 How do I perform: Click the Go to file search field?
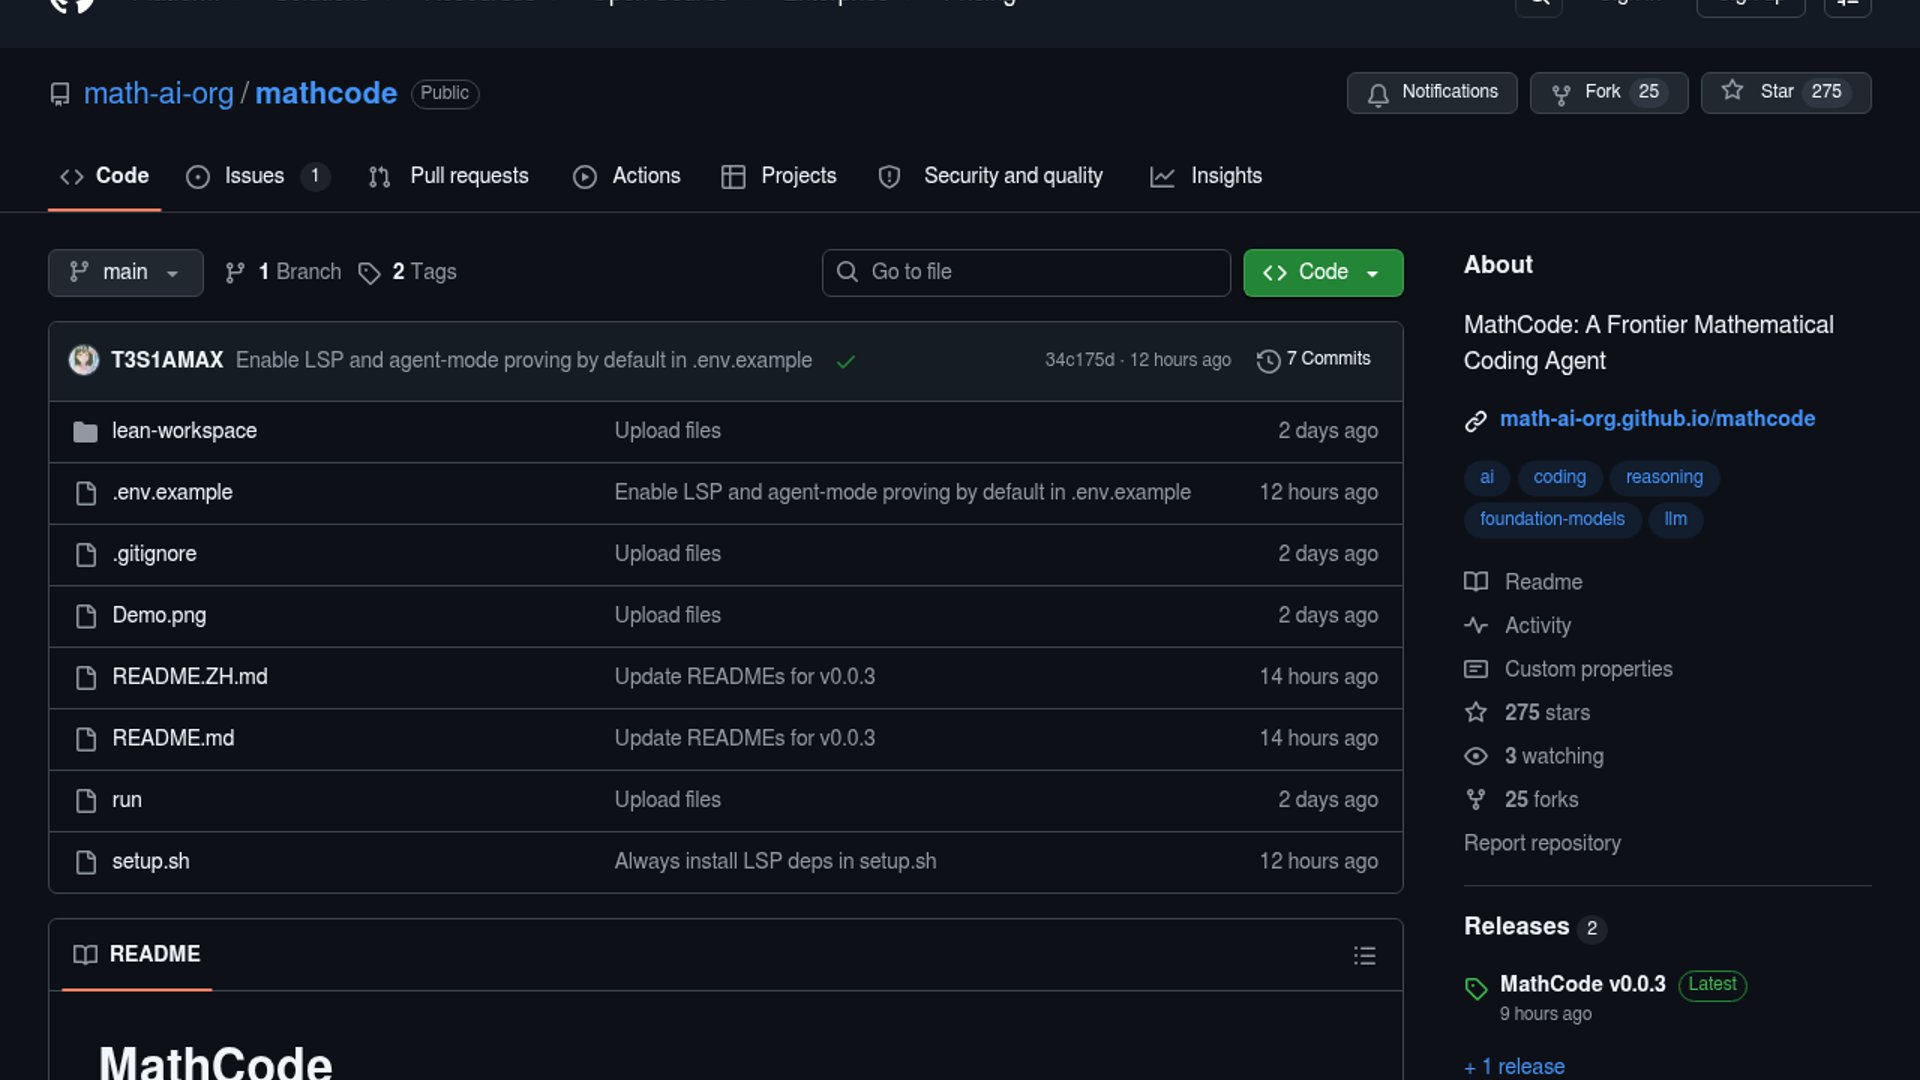tap(1025, 272)
